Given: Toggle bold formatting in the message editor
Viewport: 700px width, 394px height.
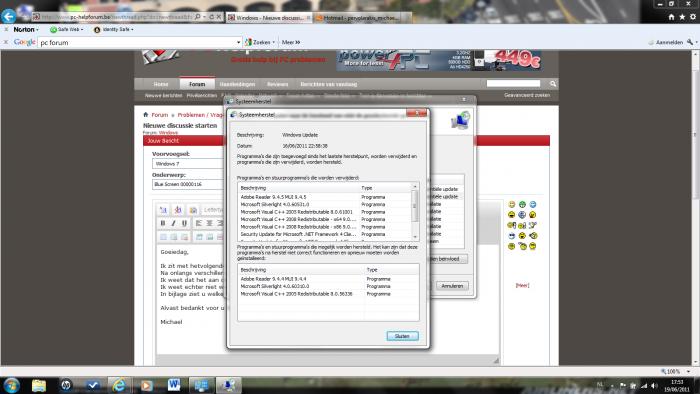Looking at the screenshot, I should coord(163,223).
